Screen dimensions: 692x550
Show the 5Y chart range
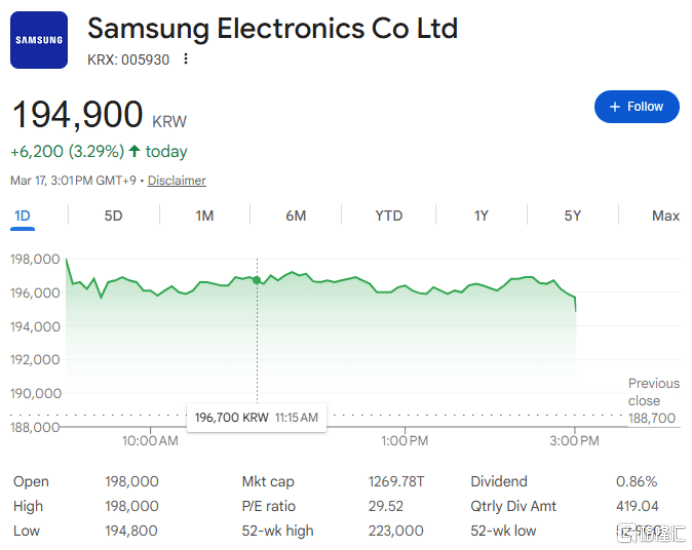(572, 216)
